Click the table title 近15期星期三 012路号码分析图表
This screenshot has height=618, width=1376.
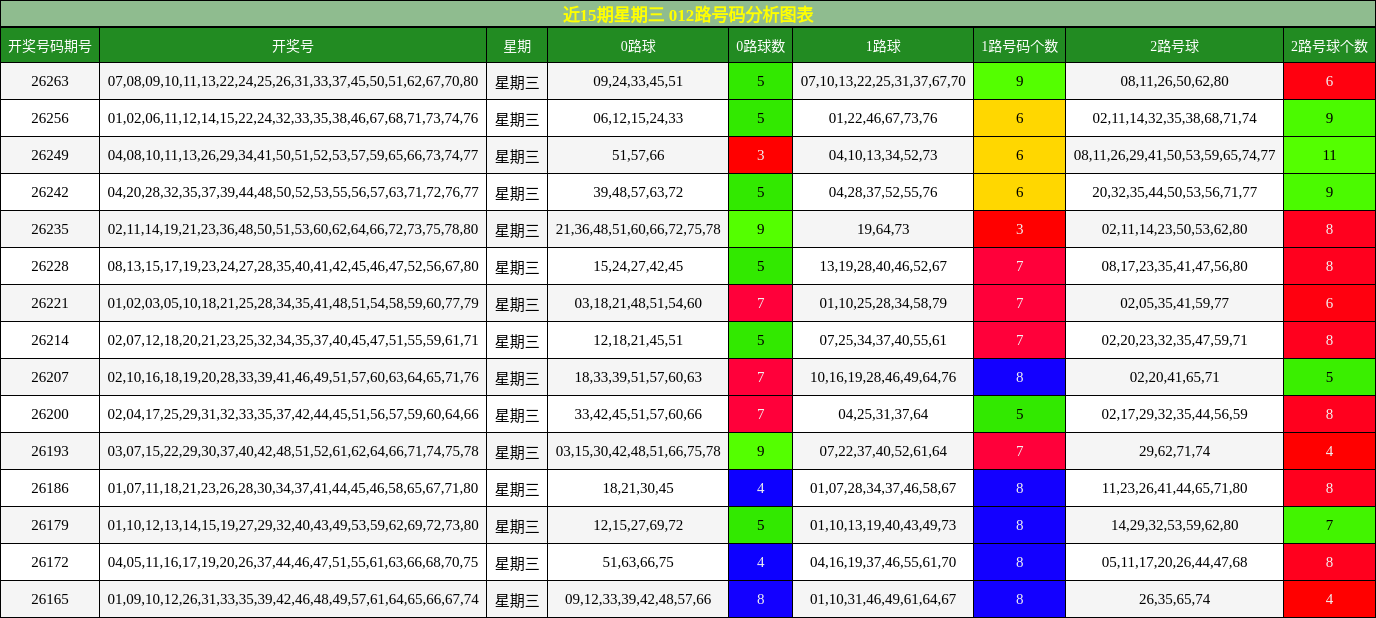[688, 14]
